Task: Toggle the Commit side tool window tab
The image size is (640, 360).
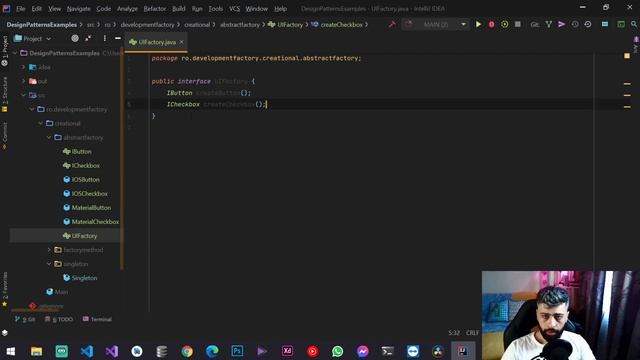Action: (5, 136)
